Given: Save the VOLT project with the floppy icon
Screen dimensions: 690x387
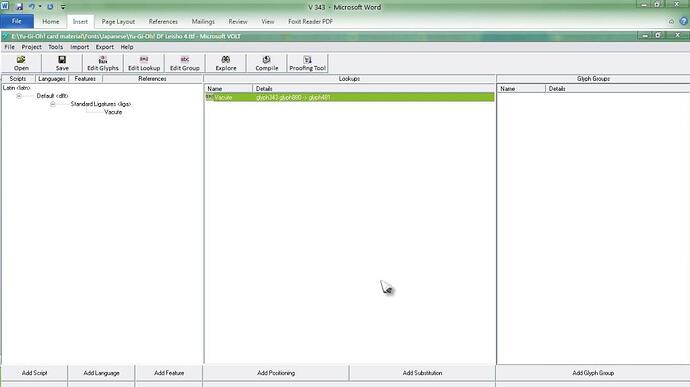Looking at the screenshot, I should click(62, 63).
